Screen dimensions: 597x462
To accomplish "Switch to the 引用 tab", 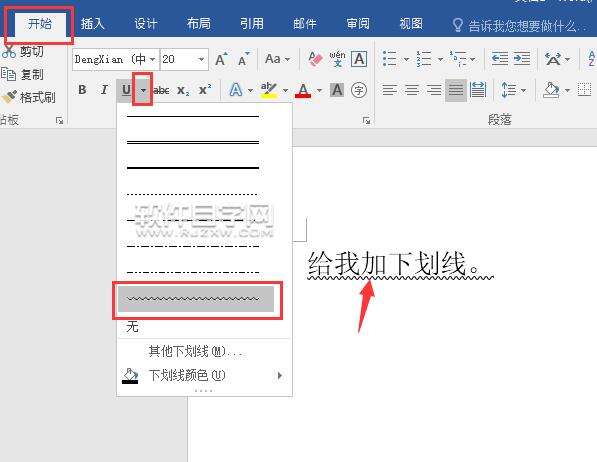I will point(252,24).
